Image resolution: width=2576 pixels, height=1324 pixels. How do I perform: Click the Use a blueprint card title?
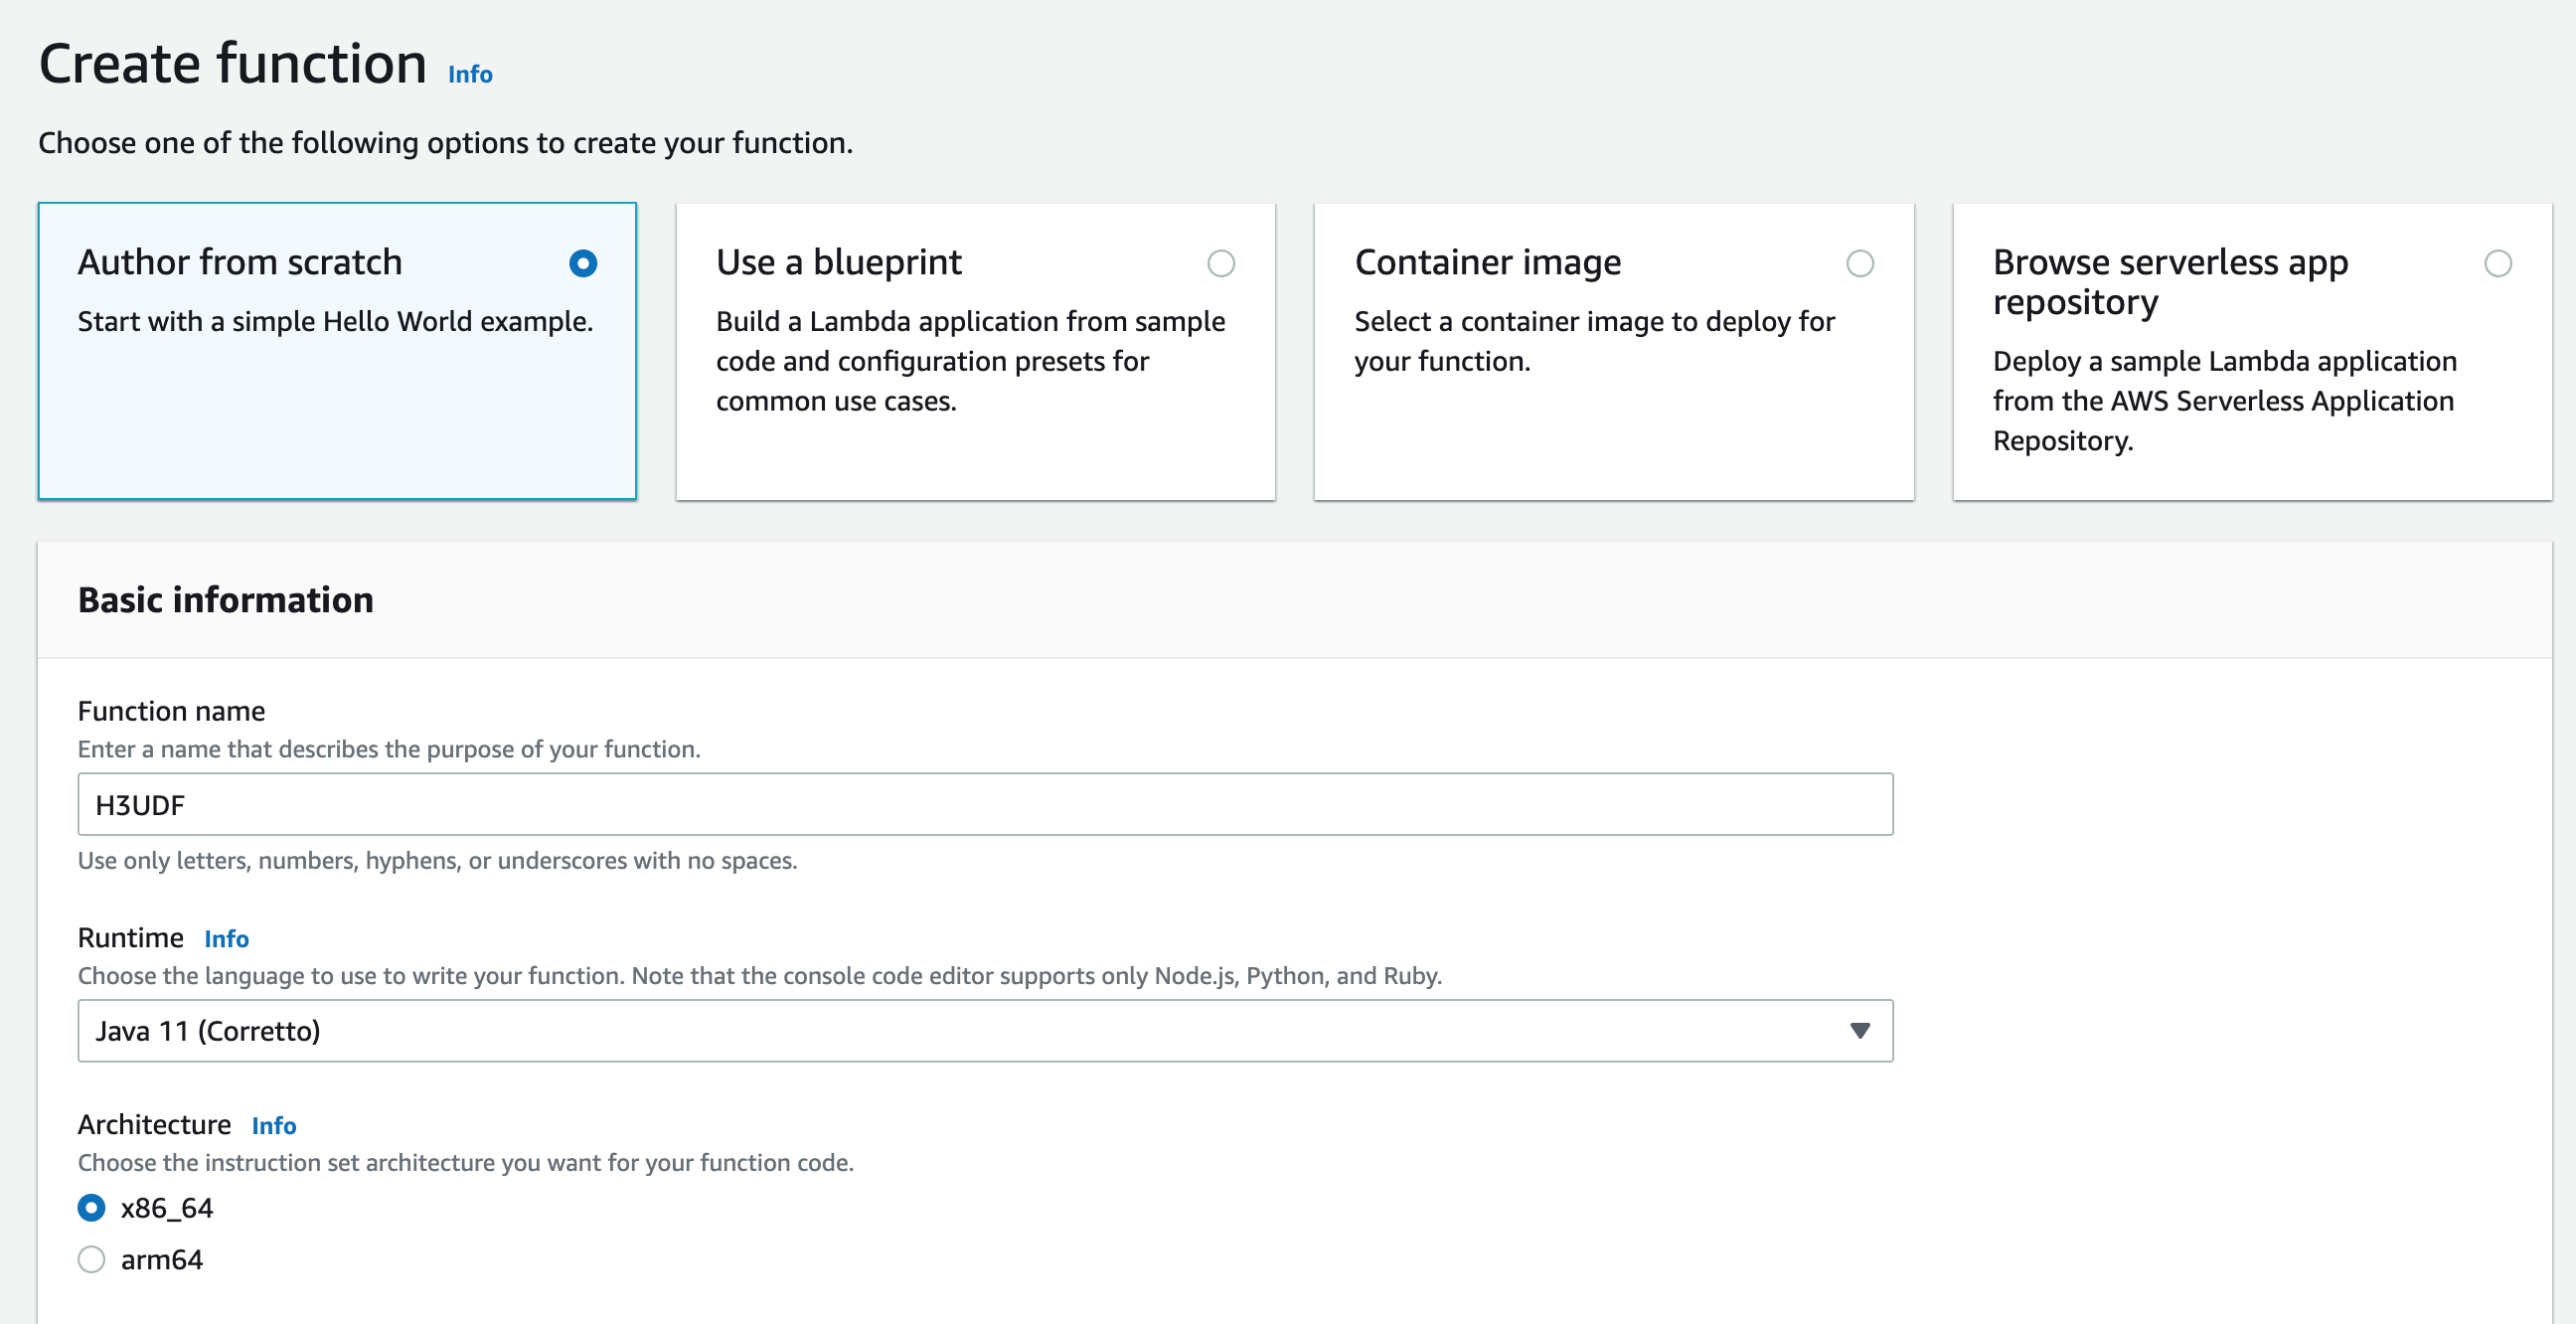[838, 262]
